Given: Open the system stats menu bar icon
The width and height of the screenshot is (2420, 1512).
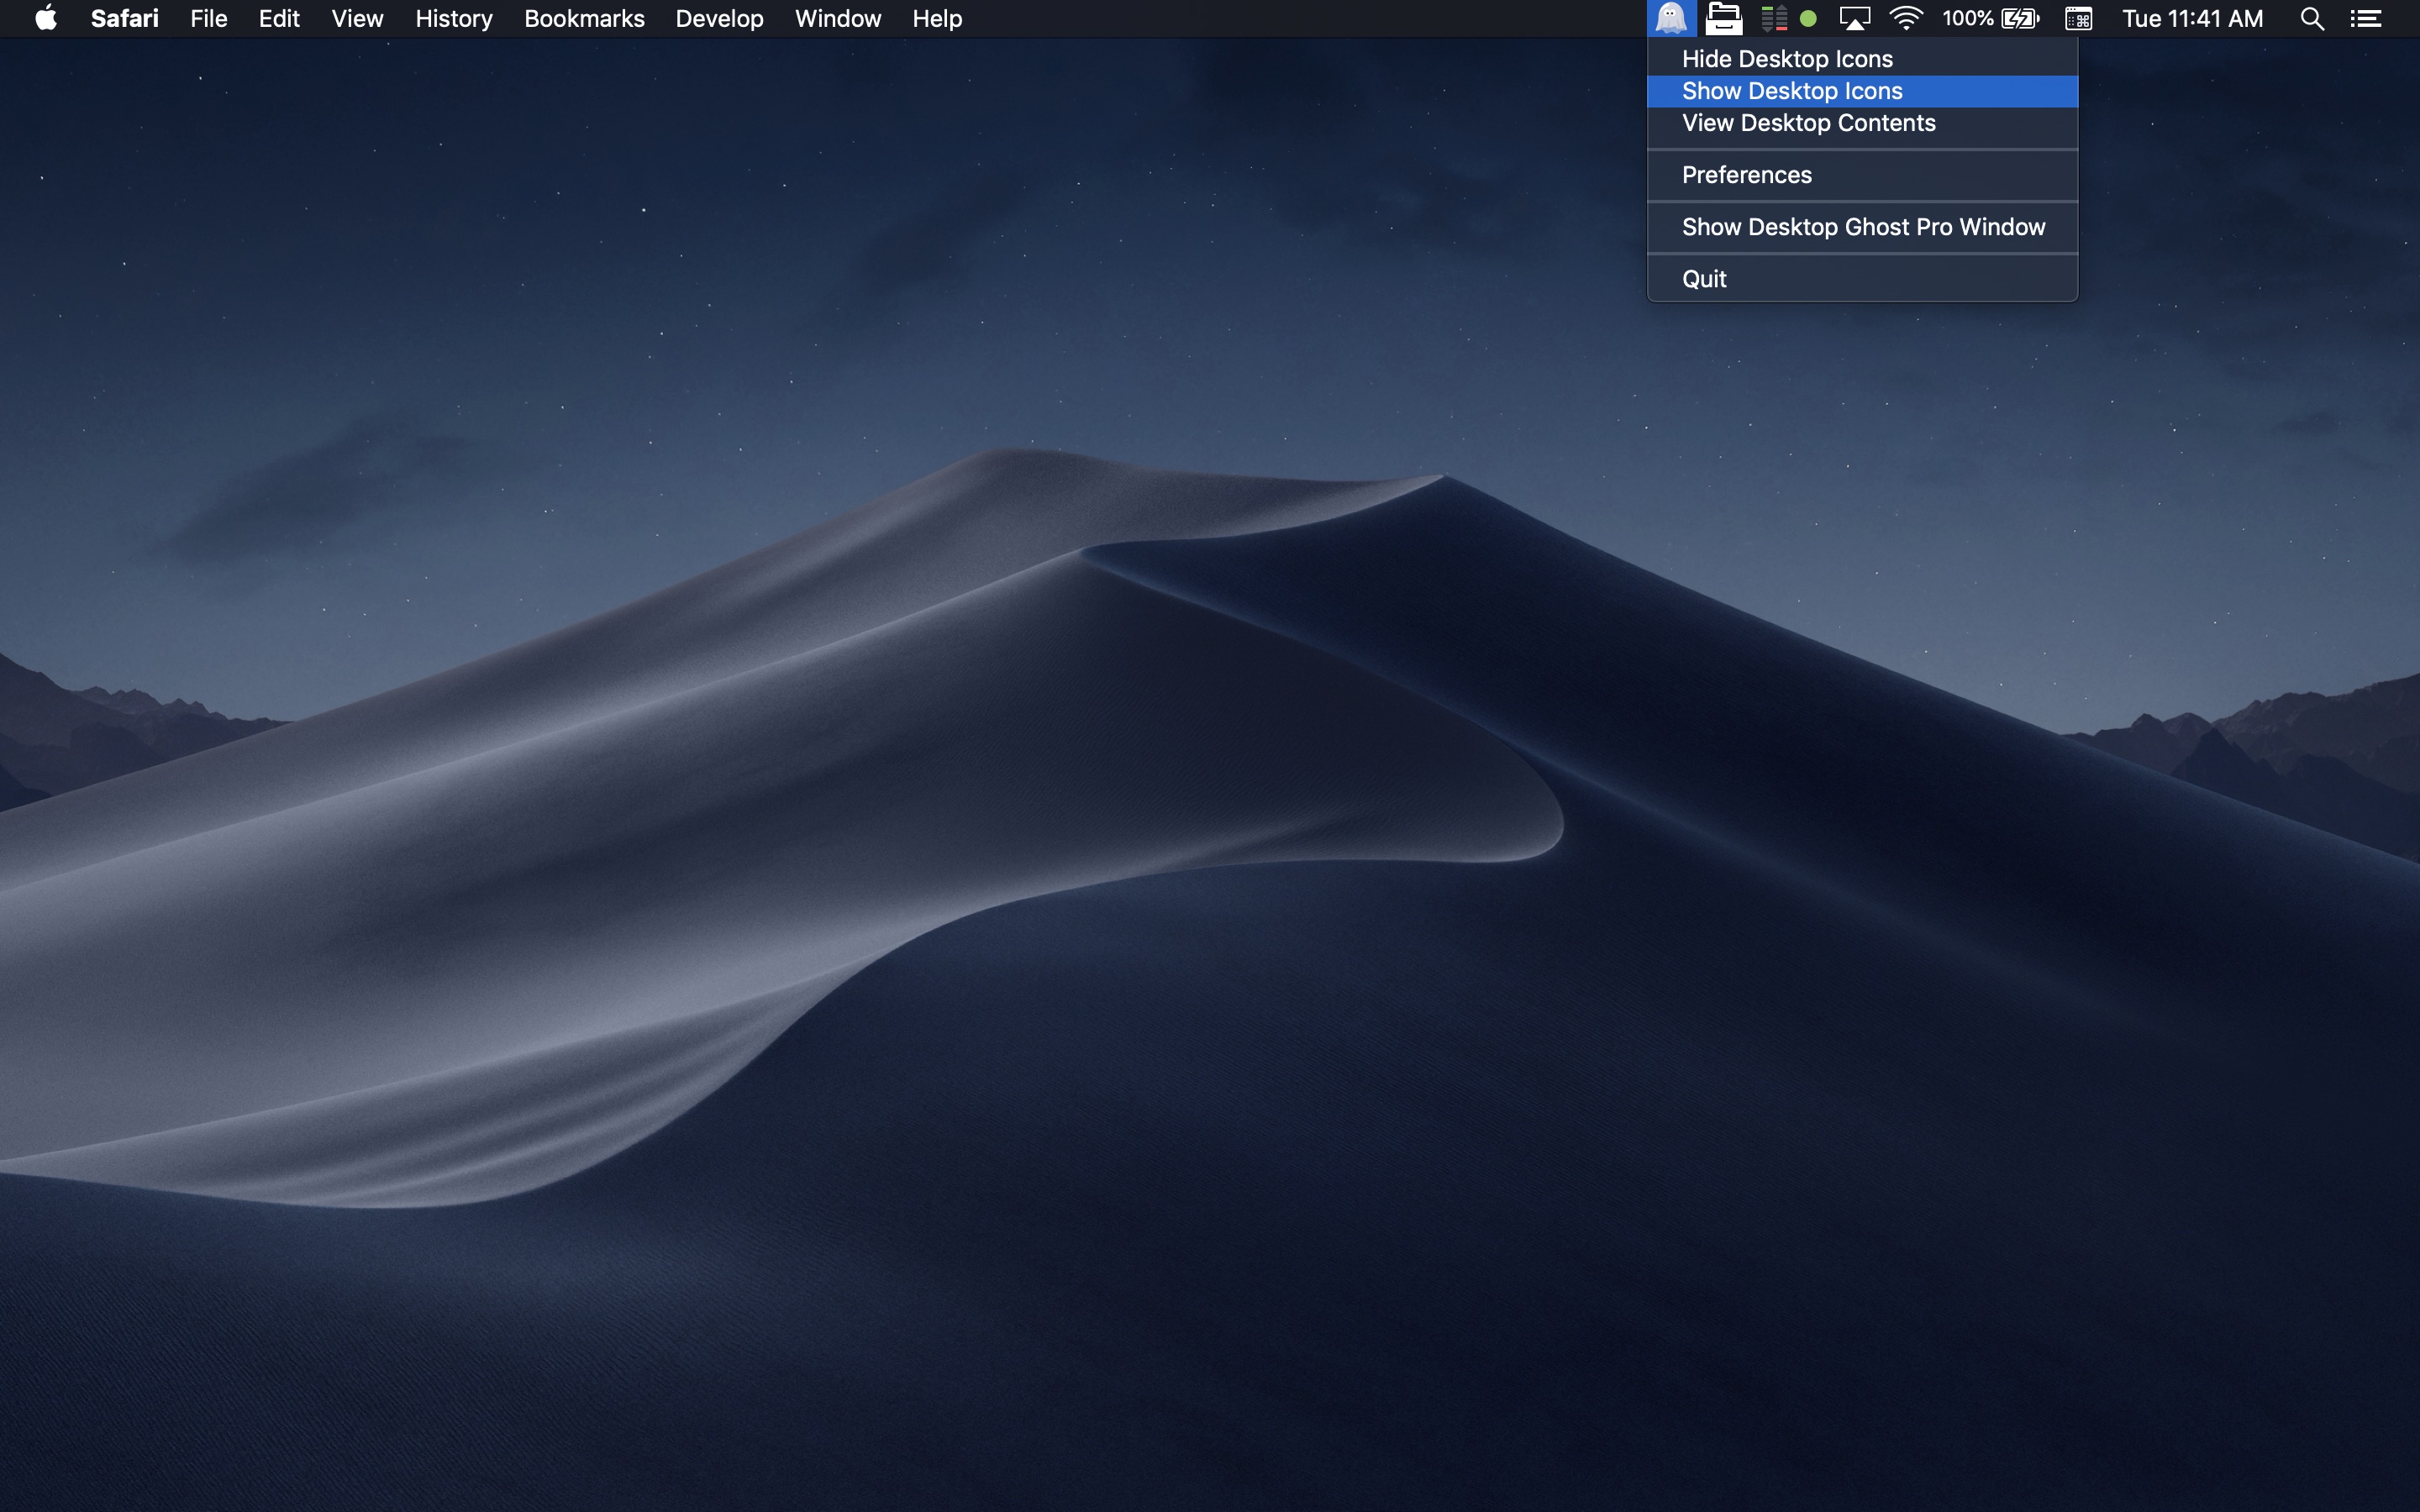Looking at the screenshot, I should pos(1775,18).
